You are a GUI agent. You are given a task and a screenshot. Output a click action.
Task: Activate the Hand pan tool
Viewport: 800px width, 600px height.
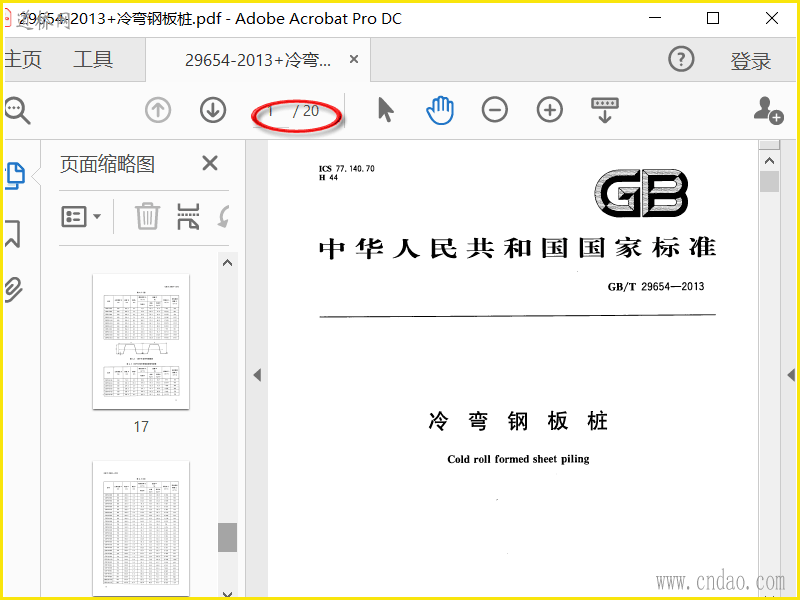coord(440,110)
